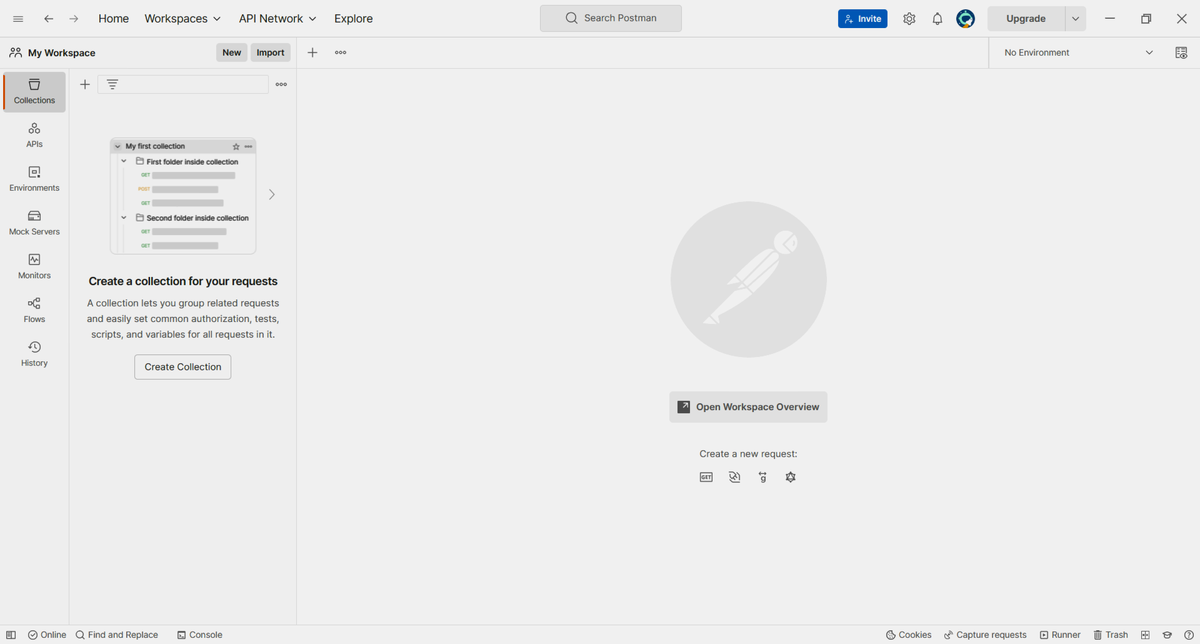Image resolution: width=1200 pixels, height=644 pixels.
Task: Open the Workspaces dropdown menu
Action: tap(183, 18)
